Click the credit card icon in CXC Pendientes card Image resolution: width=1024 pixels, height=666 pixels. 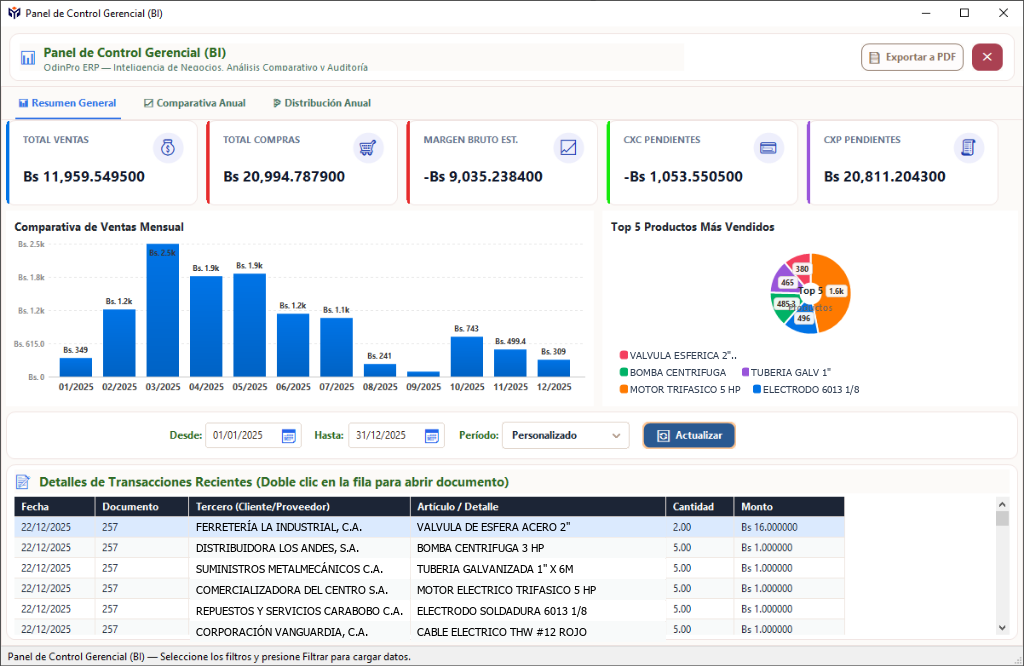coord(768,148)
